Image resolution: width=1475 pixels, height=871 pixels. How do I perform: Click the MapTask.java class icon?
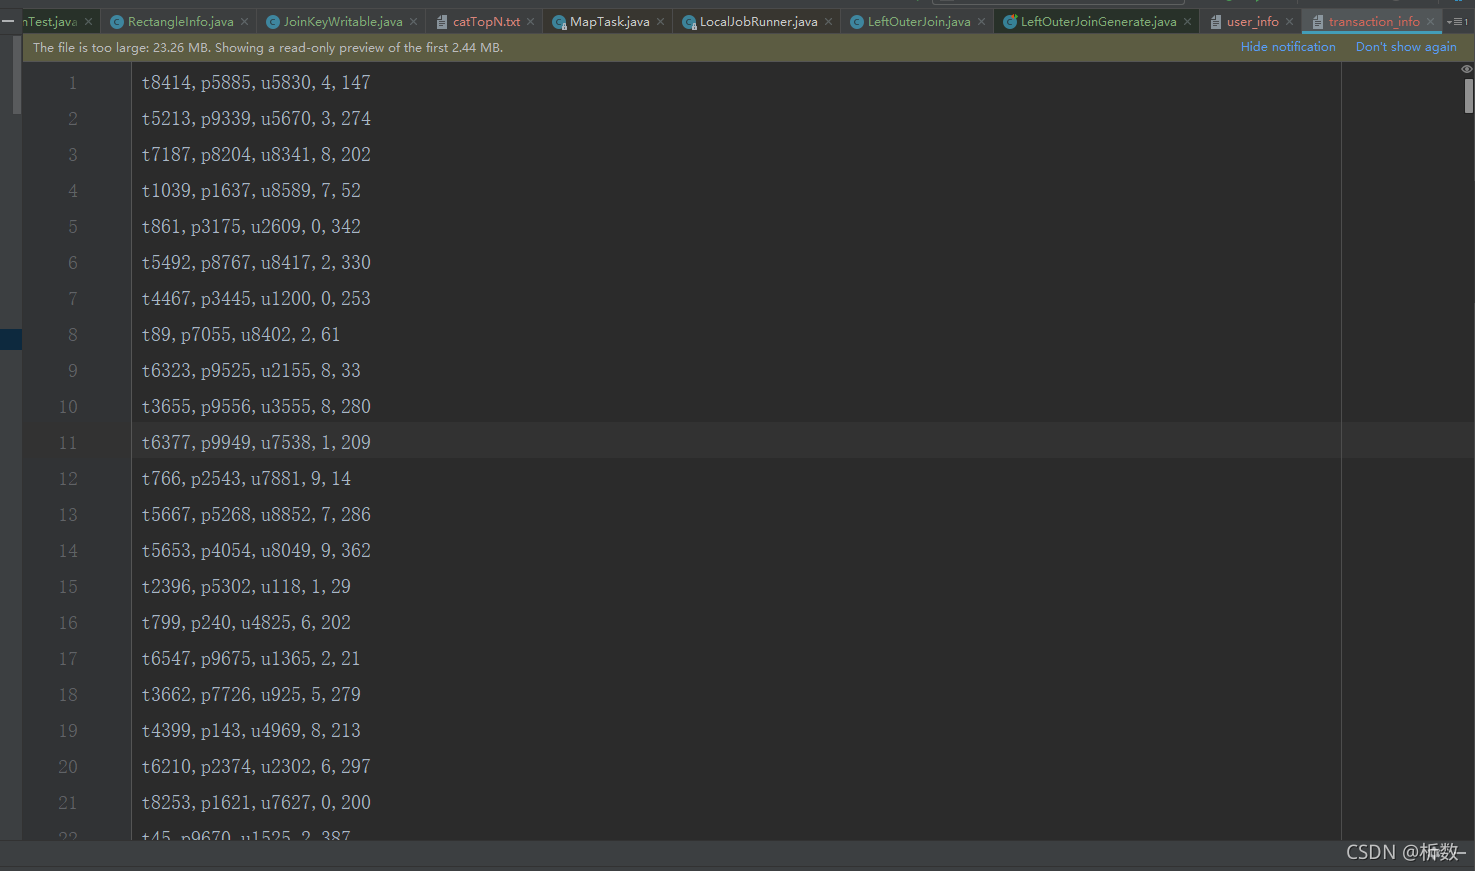click(559, 22)
